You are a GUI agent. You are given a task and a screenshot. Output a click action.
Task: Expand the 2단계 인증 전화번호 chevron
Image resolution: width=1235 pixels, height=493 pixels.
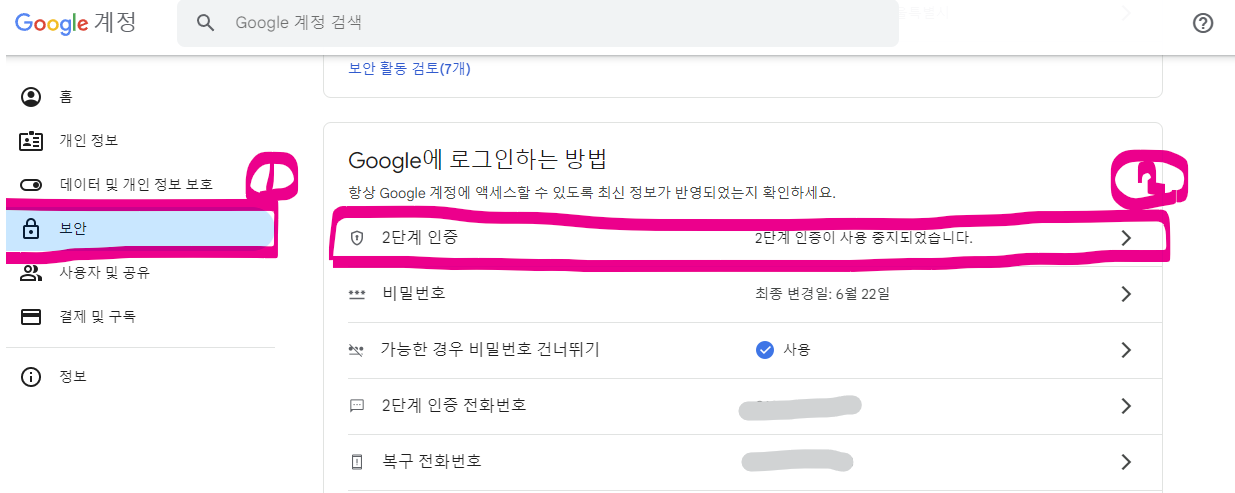click(x=1126, y=406)
